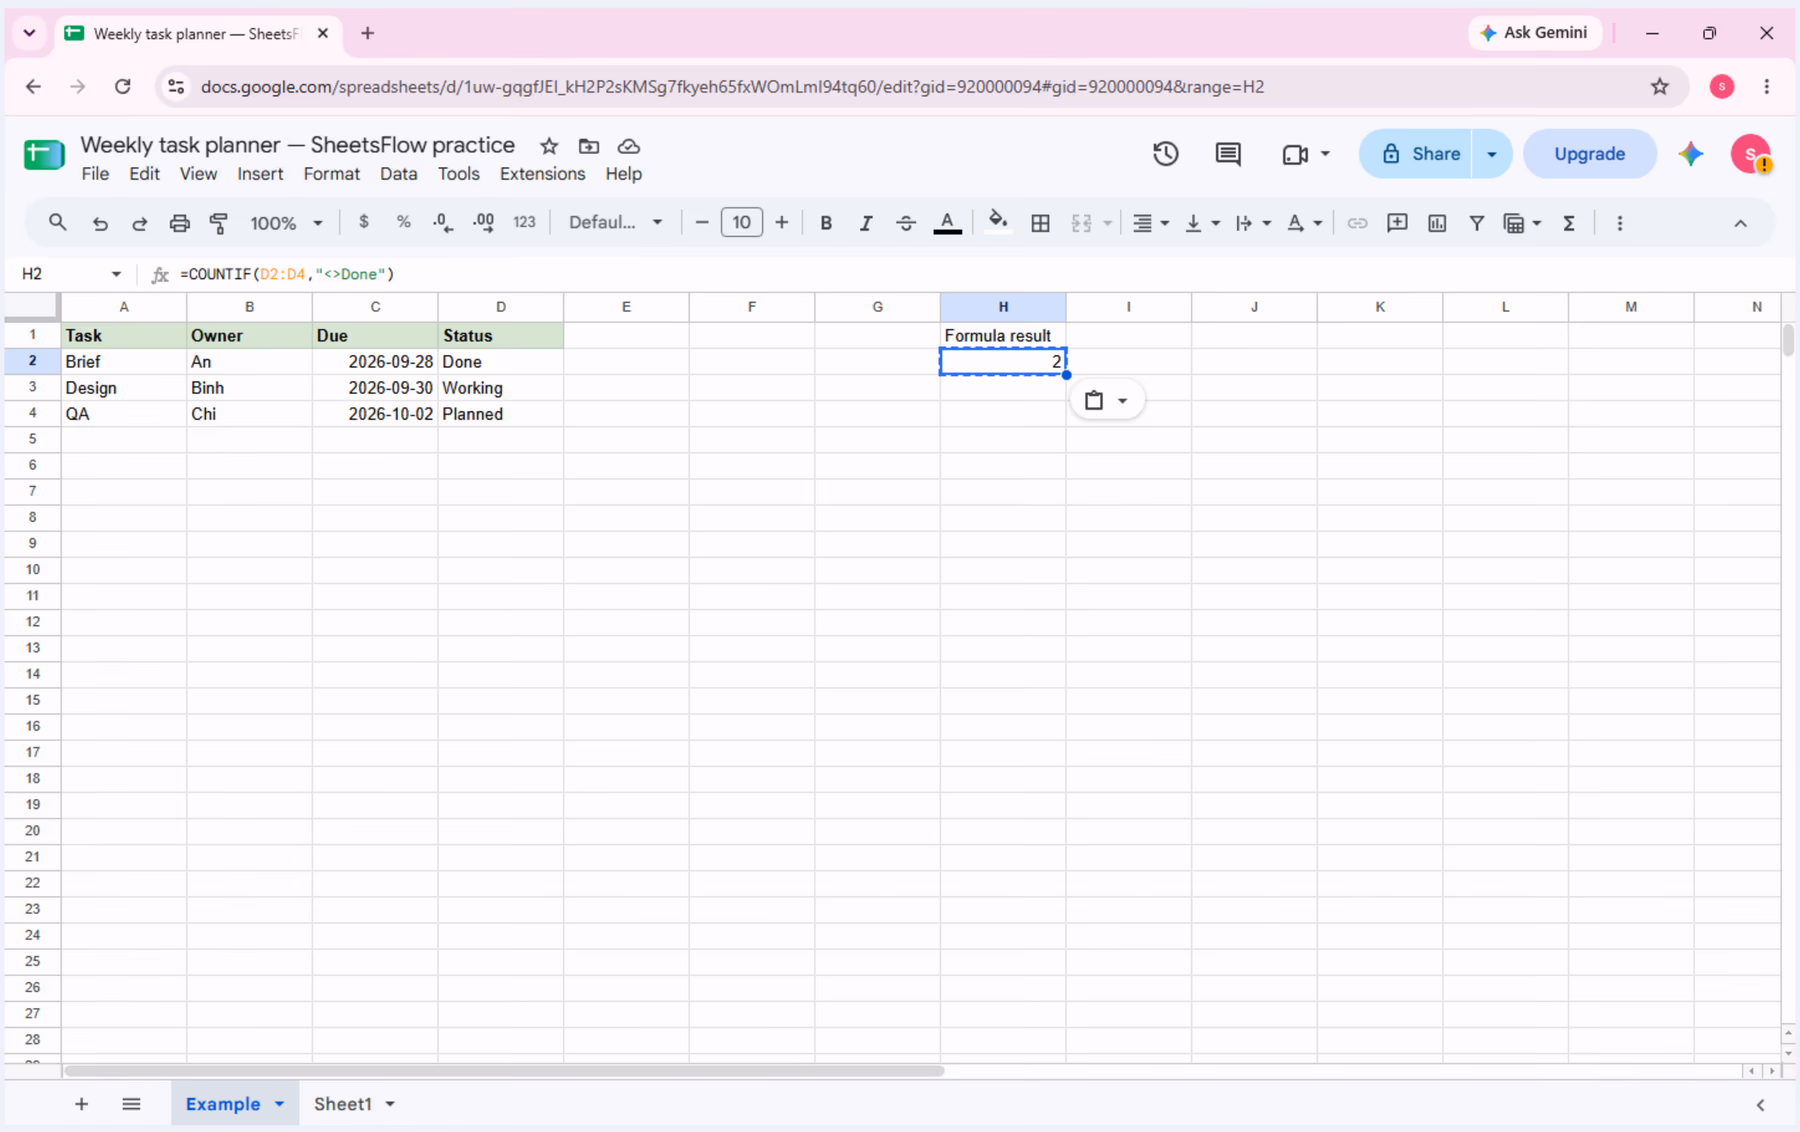1800x1132 pixels.
Task: Click the insert chart icon
Action: (x=1437, y=223)
